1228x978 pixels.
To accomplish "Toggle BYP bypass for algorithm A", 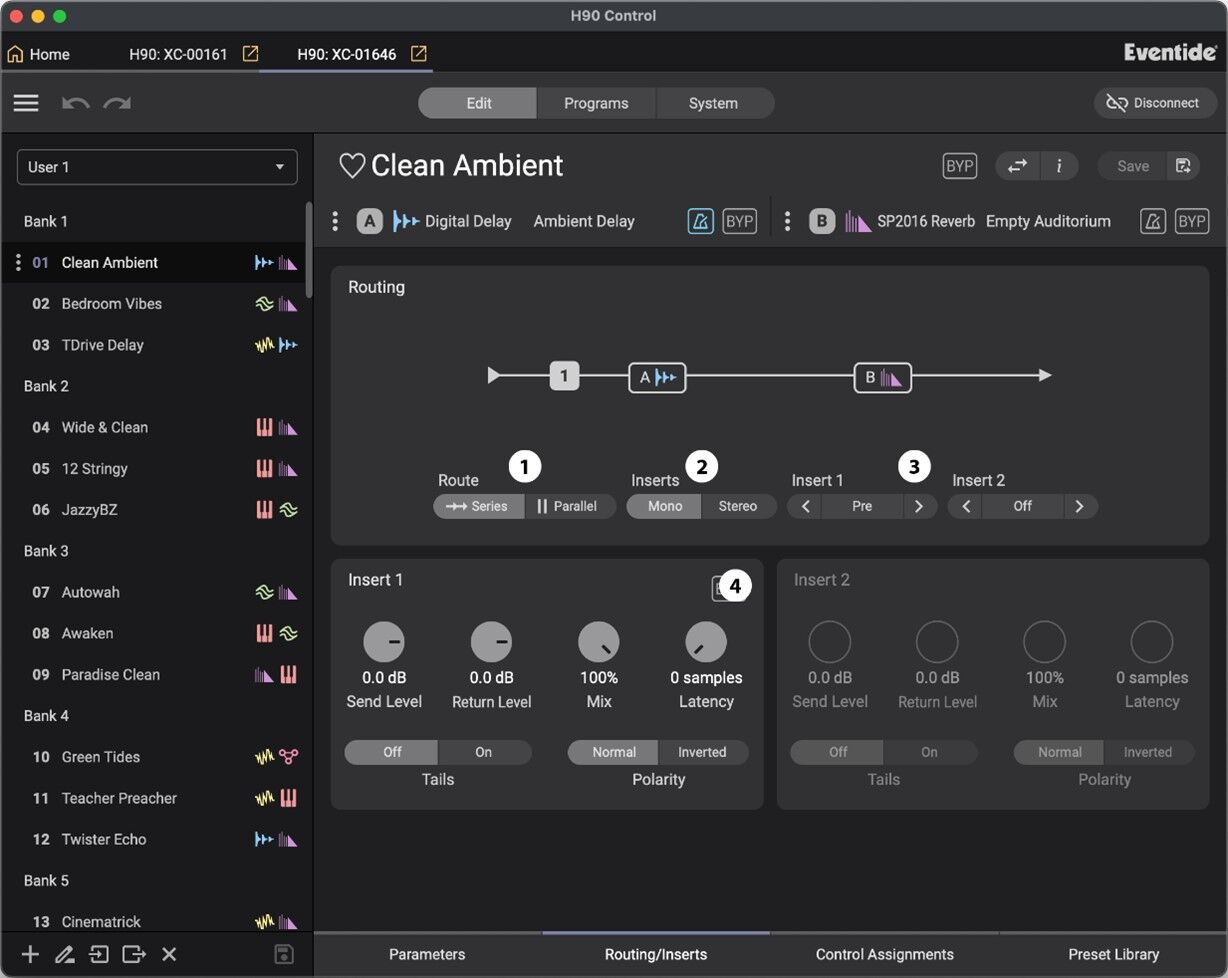I will point(740,221).
